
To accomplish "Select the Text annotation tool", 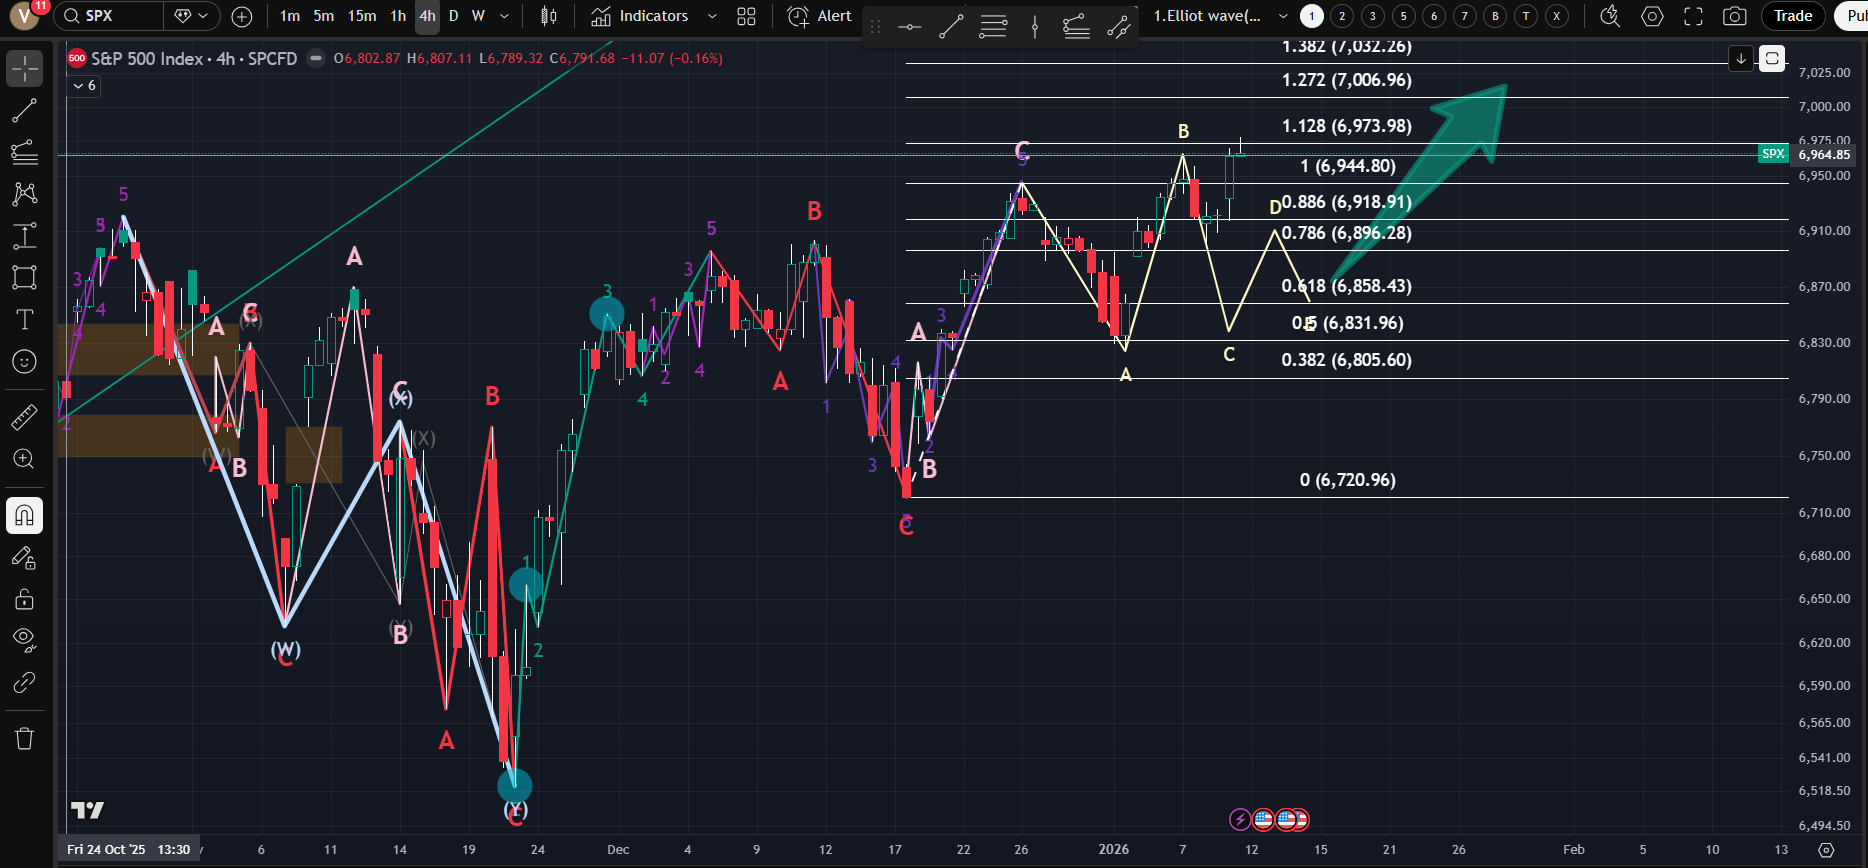I will pos(24,320).
